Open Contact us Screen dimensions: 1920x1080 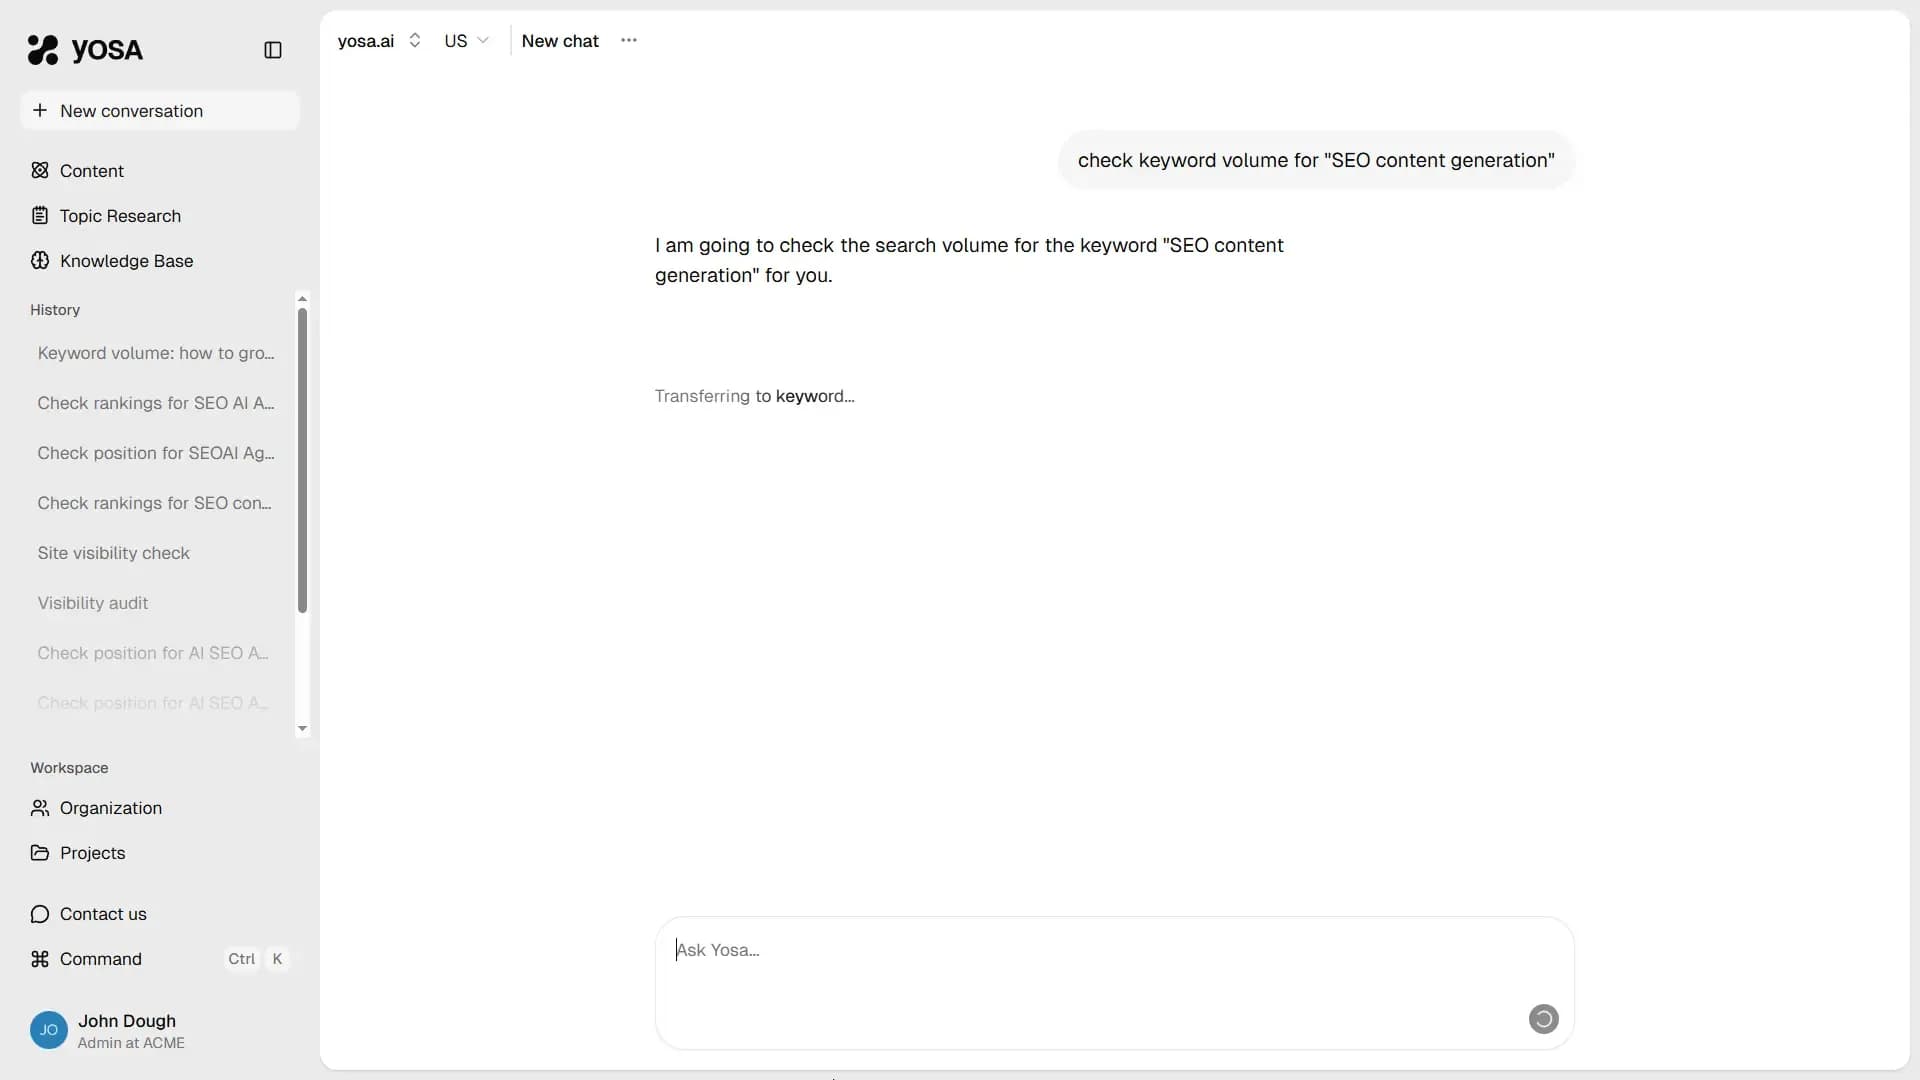[x=160, y=913]
